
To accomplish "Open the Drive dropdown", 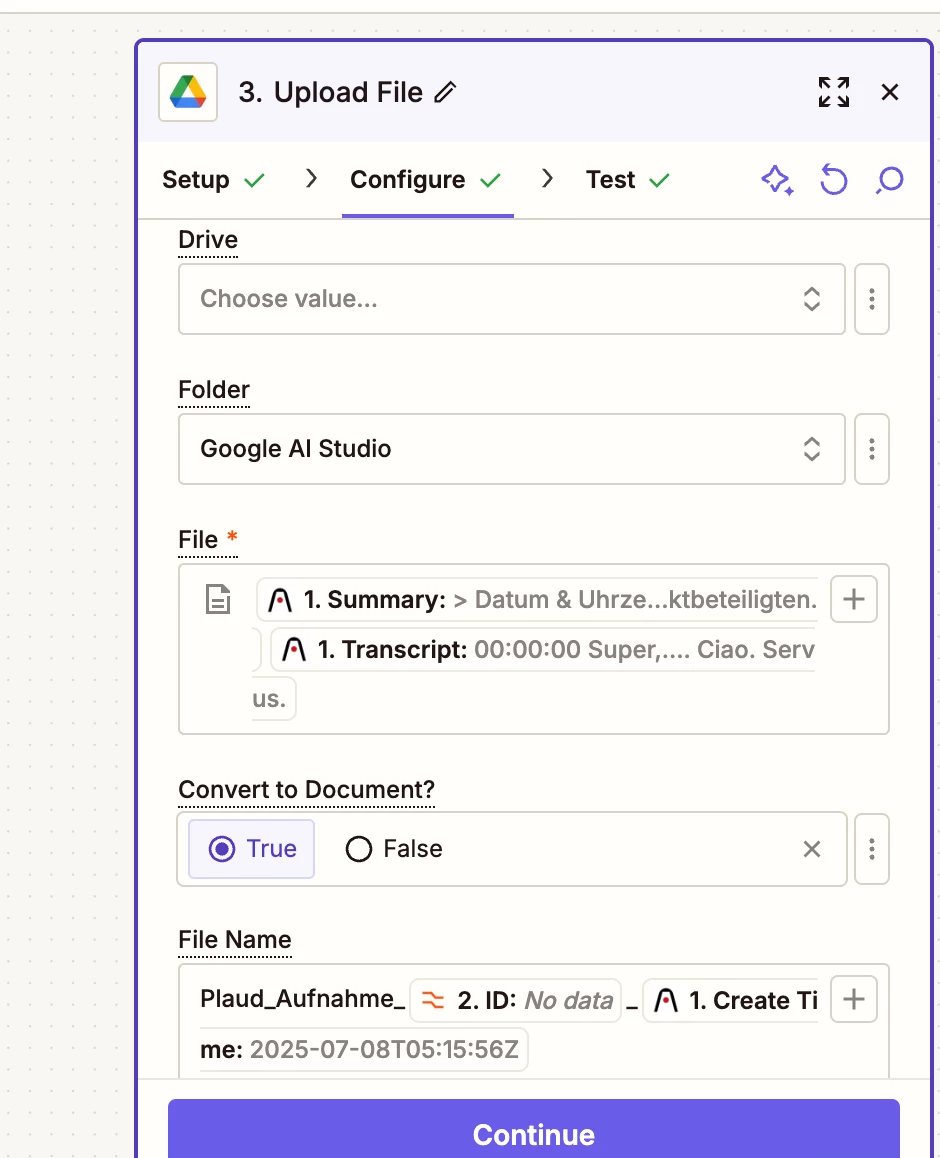I will pyautogui.click(x=511, y=299).
